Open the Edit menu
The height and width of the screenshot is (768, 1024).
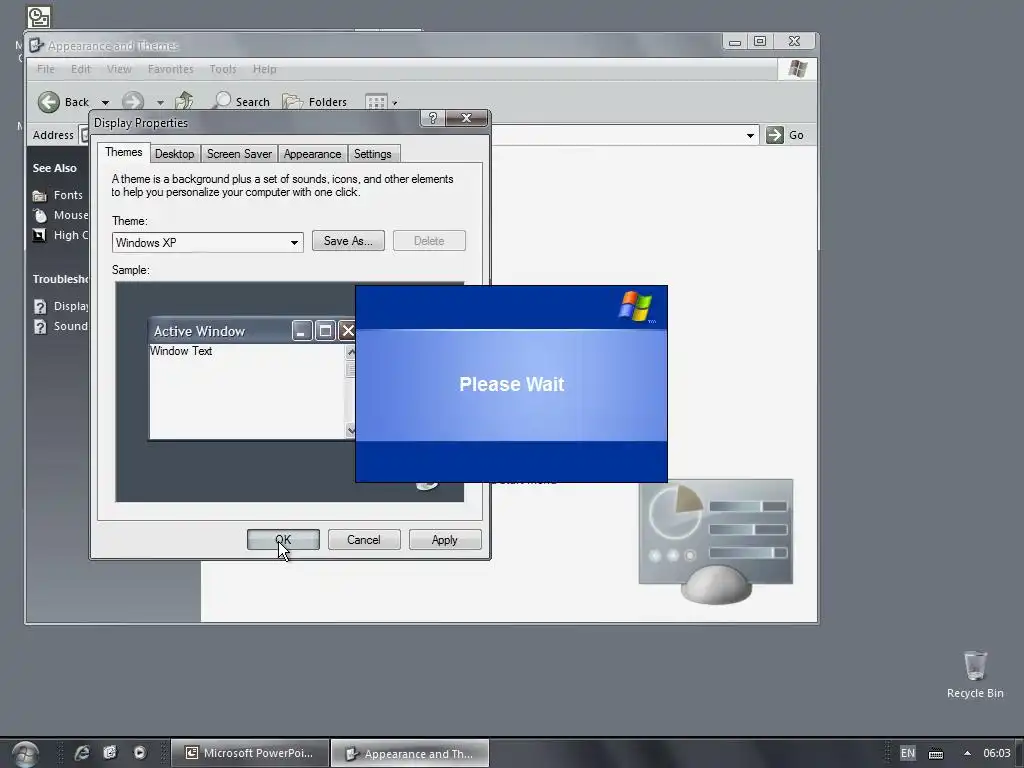pos(81,69)
